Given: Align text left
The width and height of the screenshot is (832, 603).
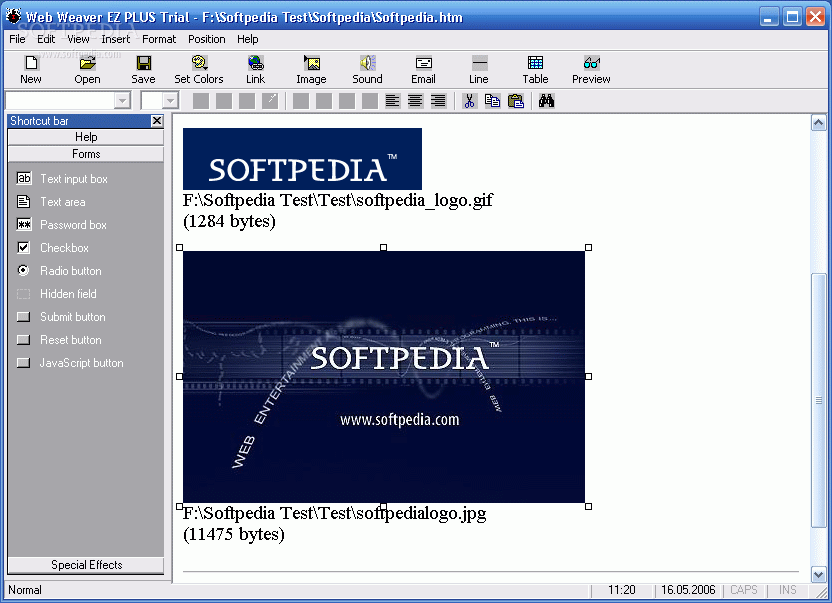Looking at the screenshot, I should 393,101.
